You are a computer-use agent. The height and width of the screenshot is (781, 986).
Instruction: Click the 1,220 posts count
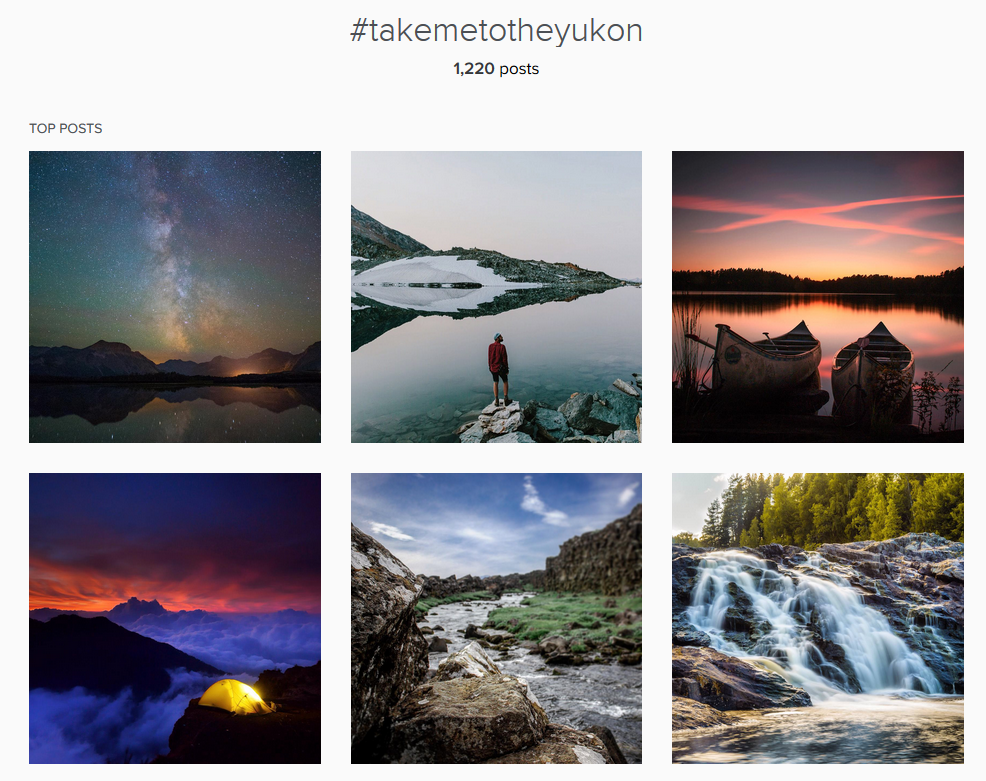click(x=496, y=69)
